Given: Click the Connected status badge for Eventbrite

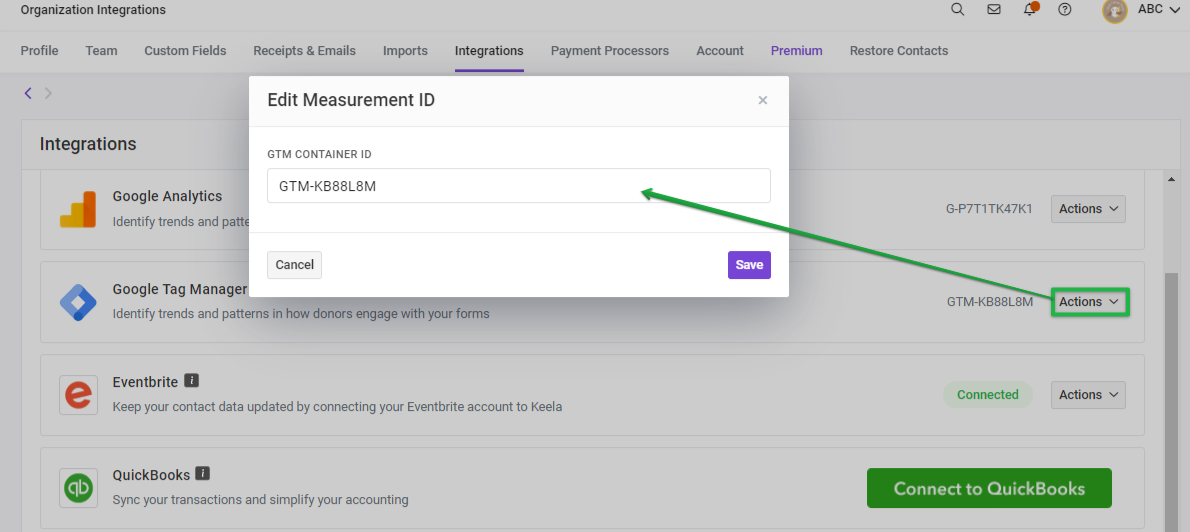Looking at the screenshot, I should tap(988, 395).
